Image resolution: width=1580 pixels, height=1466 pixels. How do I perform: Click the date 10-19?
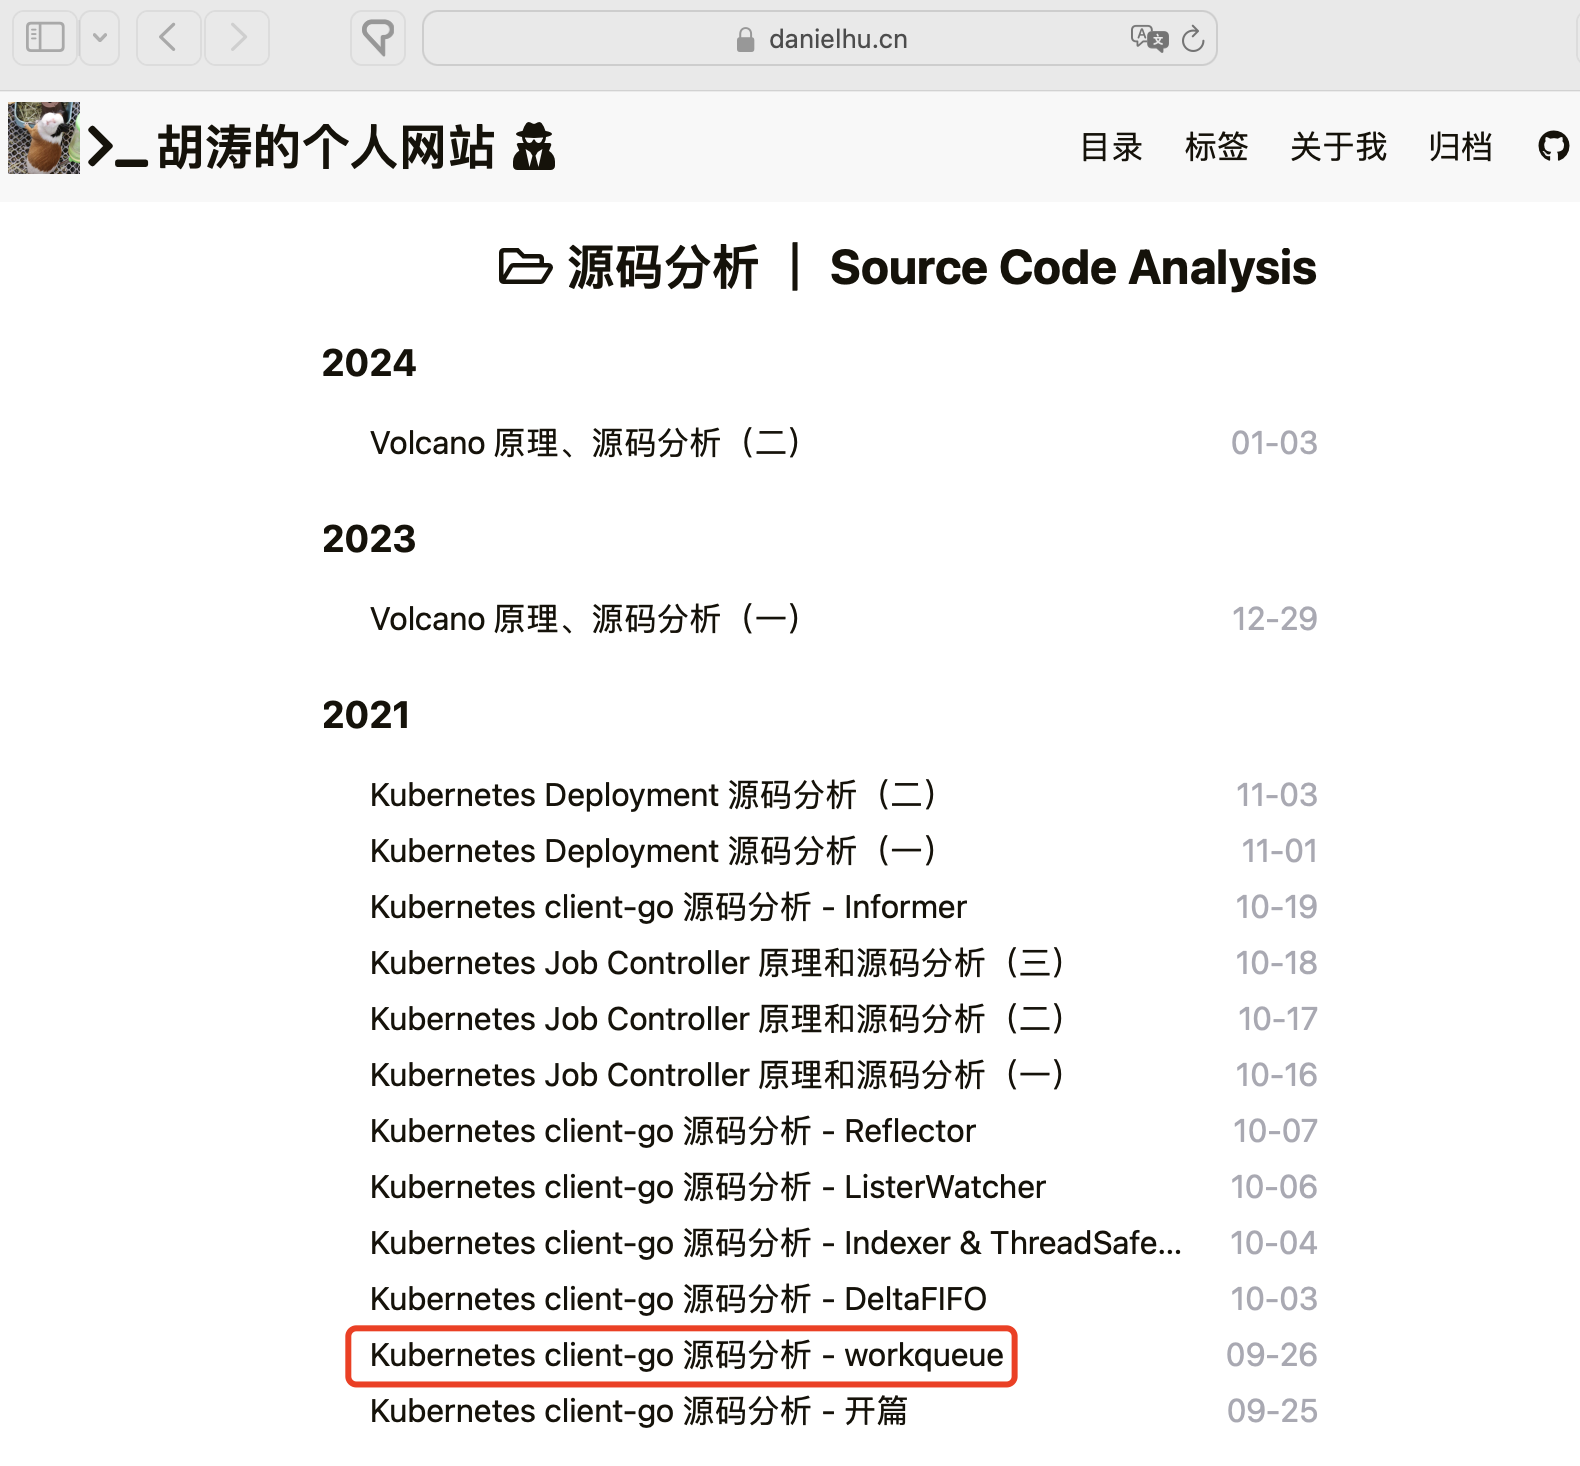pos(1276,906)
